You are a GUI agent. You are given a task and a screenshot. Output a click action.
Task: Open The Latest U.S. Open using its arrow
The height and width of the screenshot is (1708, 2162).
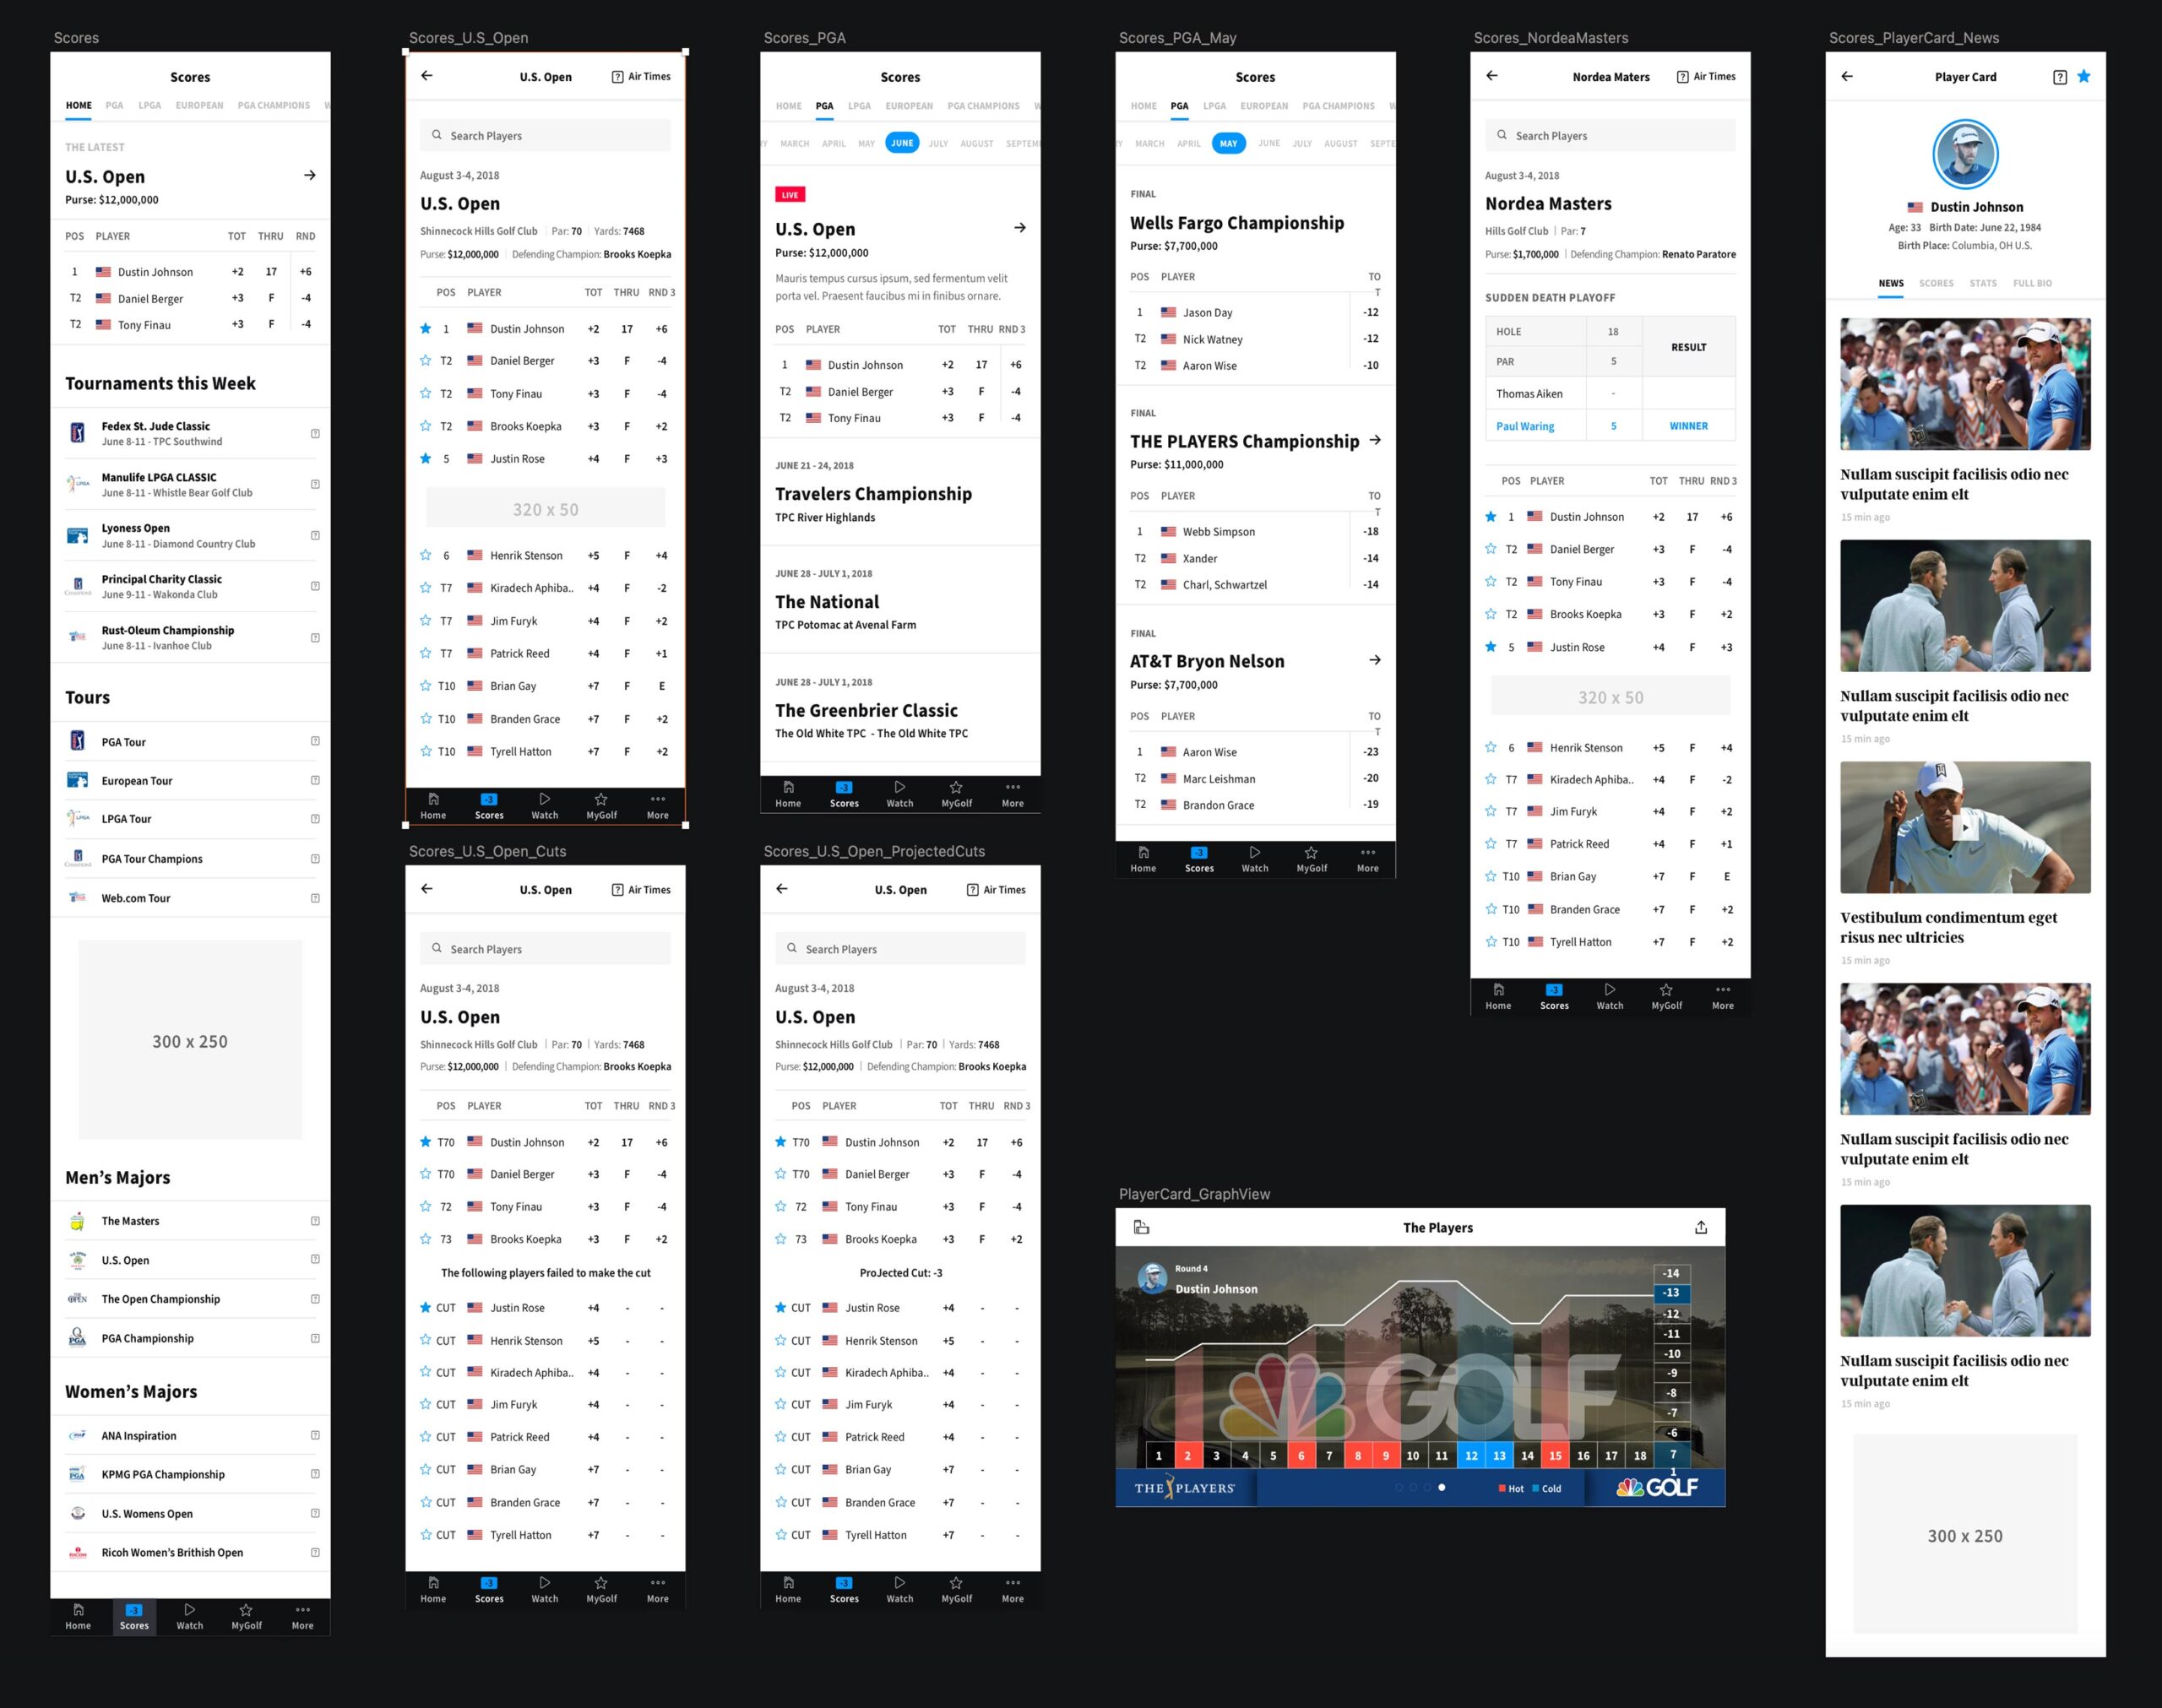pos(310,175)
